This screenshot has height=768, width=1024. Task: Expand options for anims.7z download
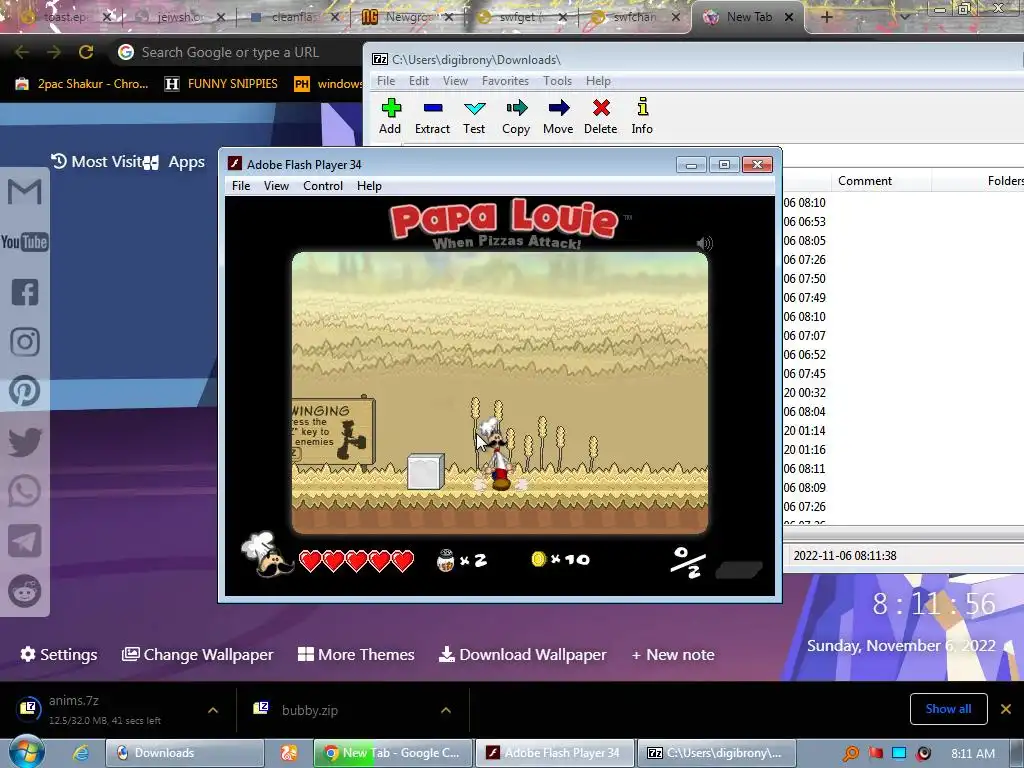coord(213,710)
